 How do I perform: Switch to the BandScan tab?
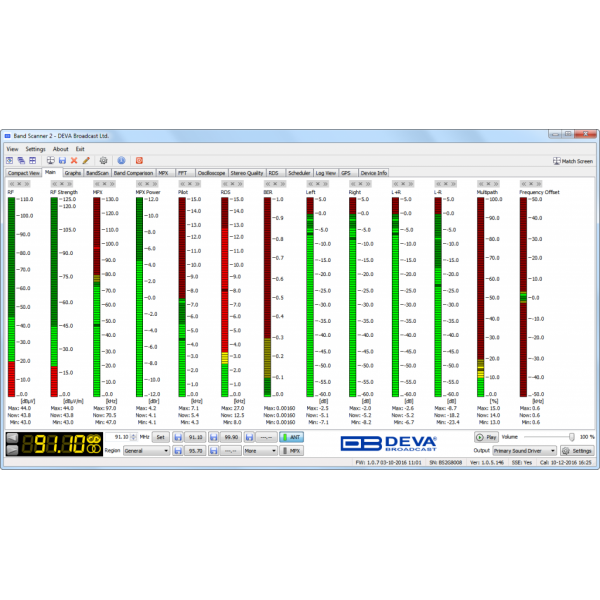pyautogui.click(x=97, y=173)
